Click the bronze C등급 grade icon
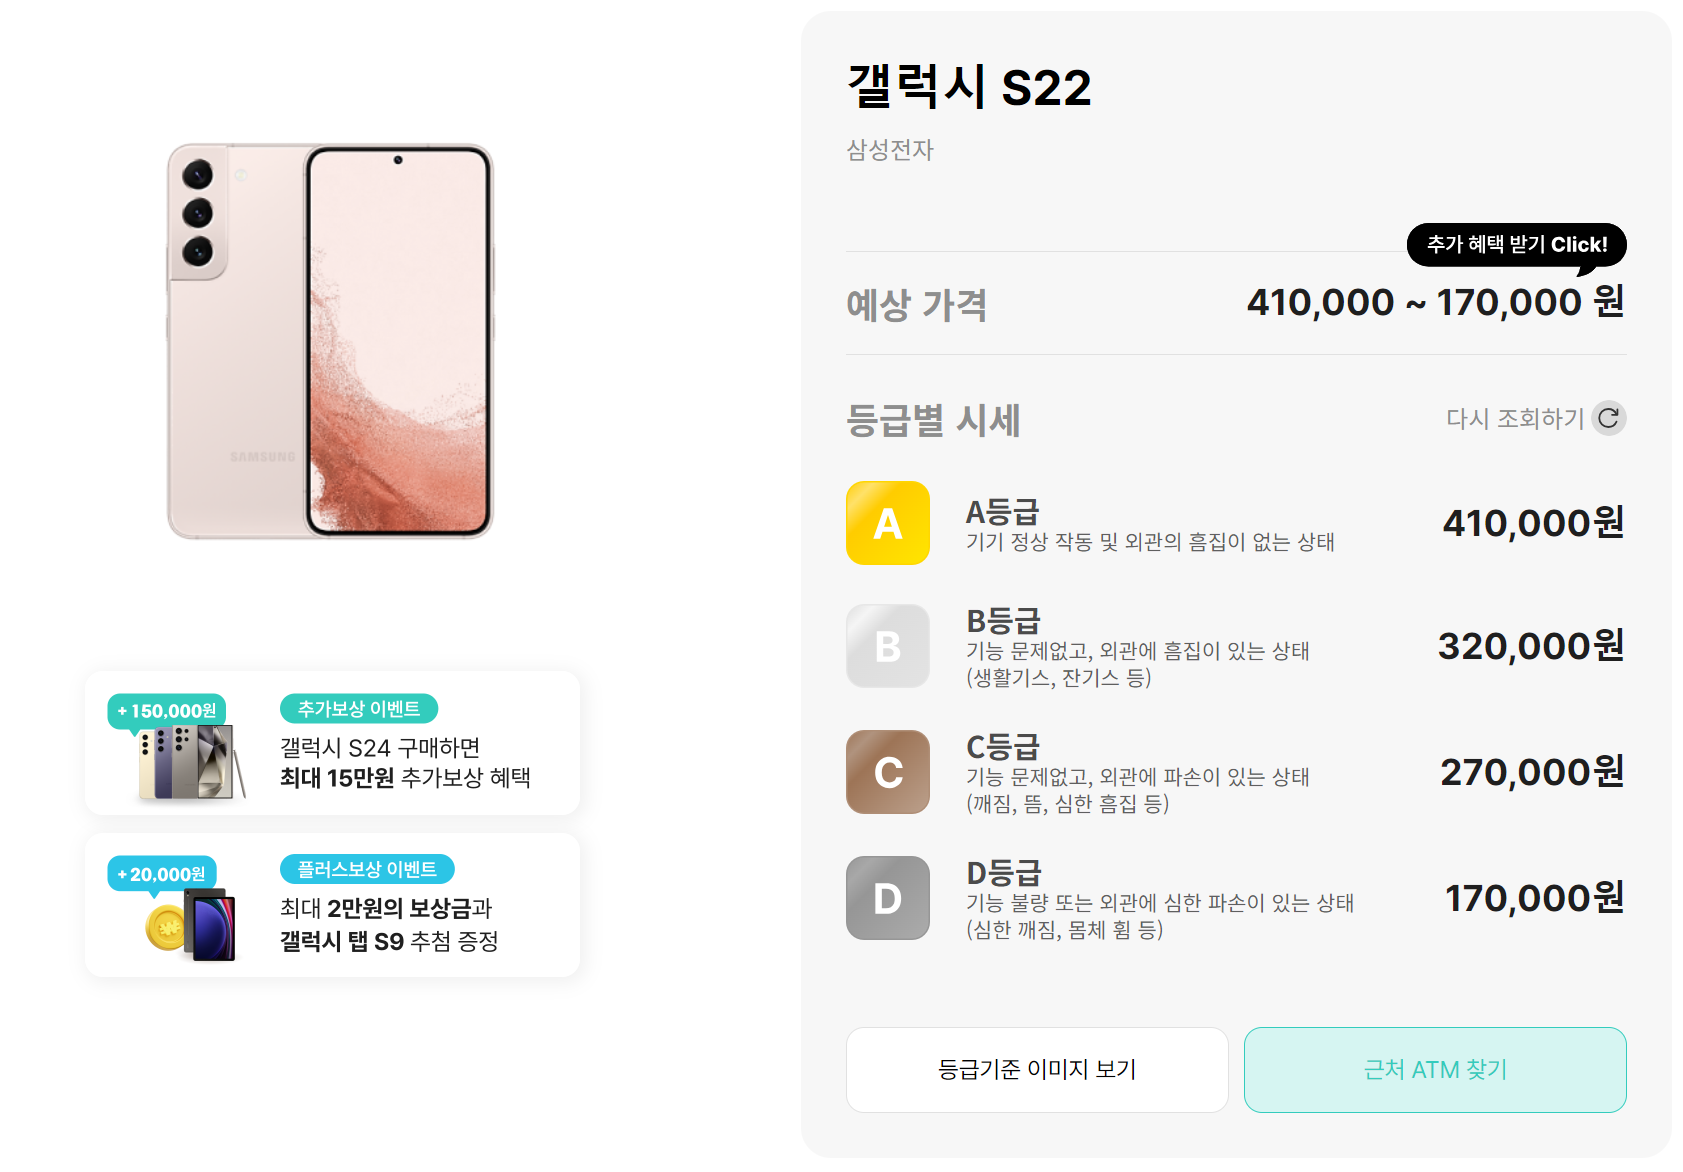 click(888, 772)
